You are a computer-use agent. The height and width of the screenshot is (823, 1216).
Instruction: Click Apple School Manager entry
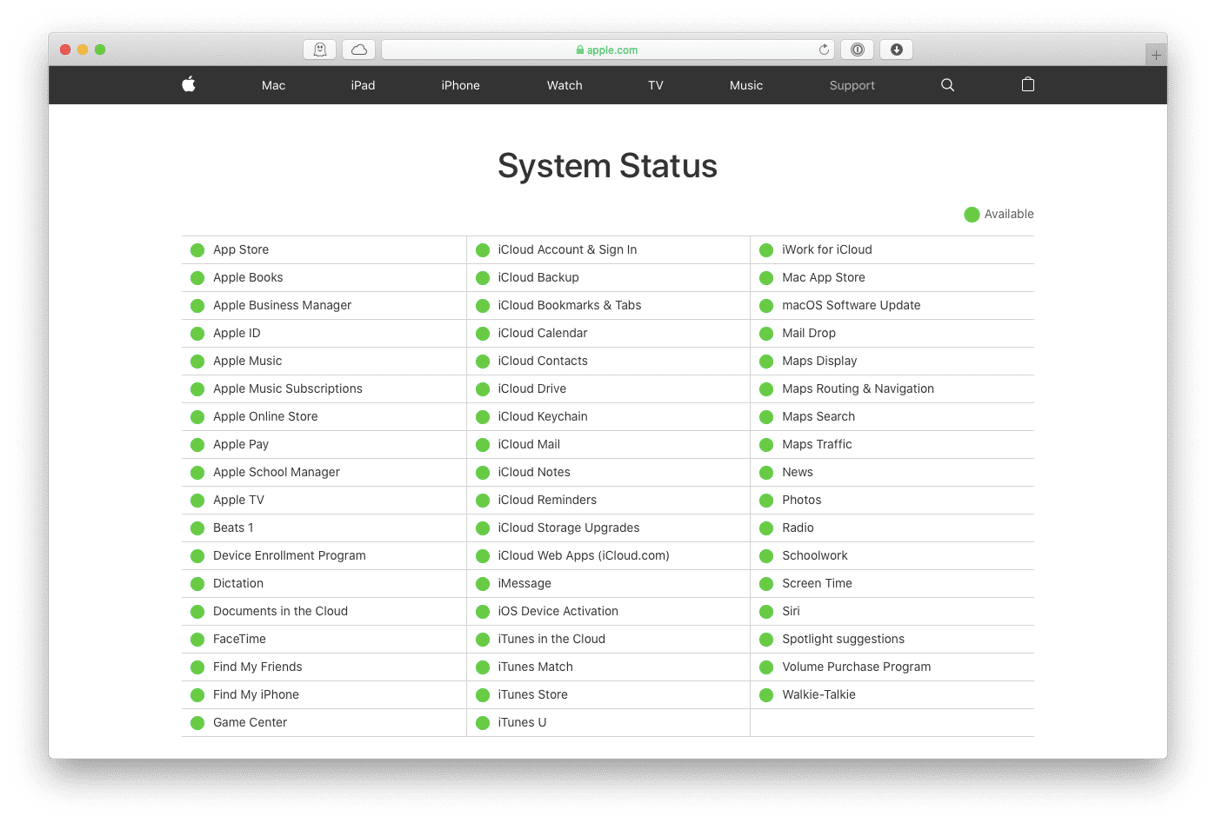point(276,472)
